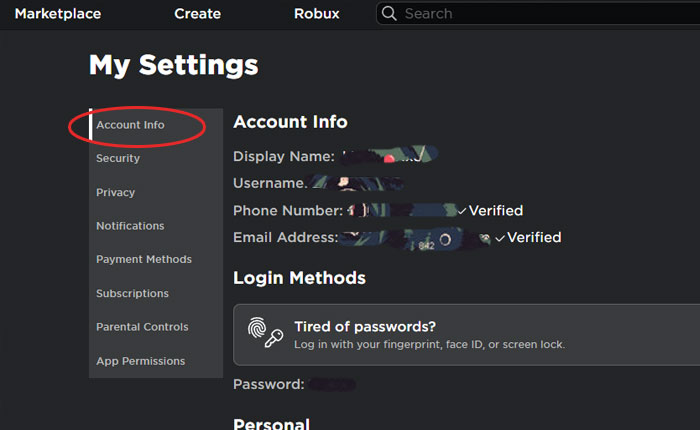The height and width of the screenshot is (430, 700).
Task: View the Subscriptions tab
Action: click(132, 294)
